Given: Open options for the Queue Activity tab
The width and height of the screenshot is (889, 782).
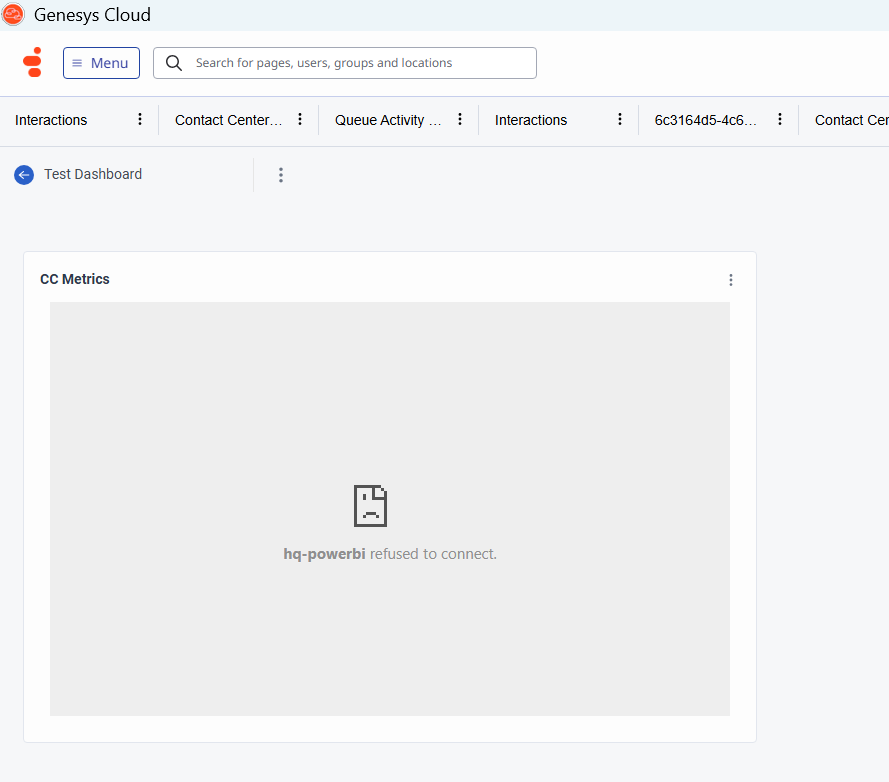Looking at the screenshot, I should coord(460,119).
